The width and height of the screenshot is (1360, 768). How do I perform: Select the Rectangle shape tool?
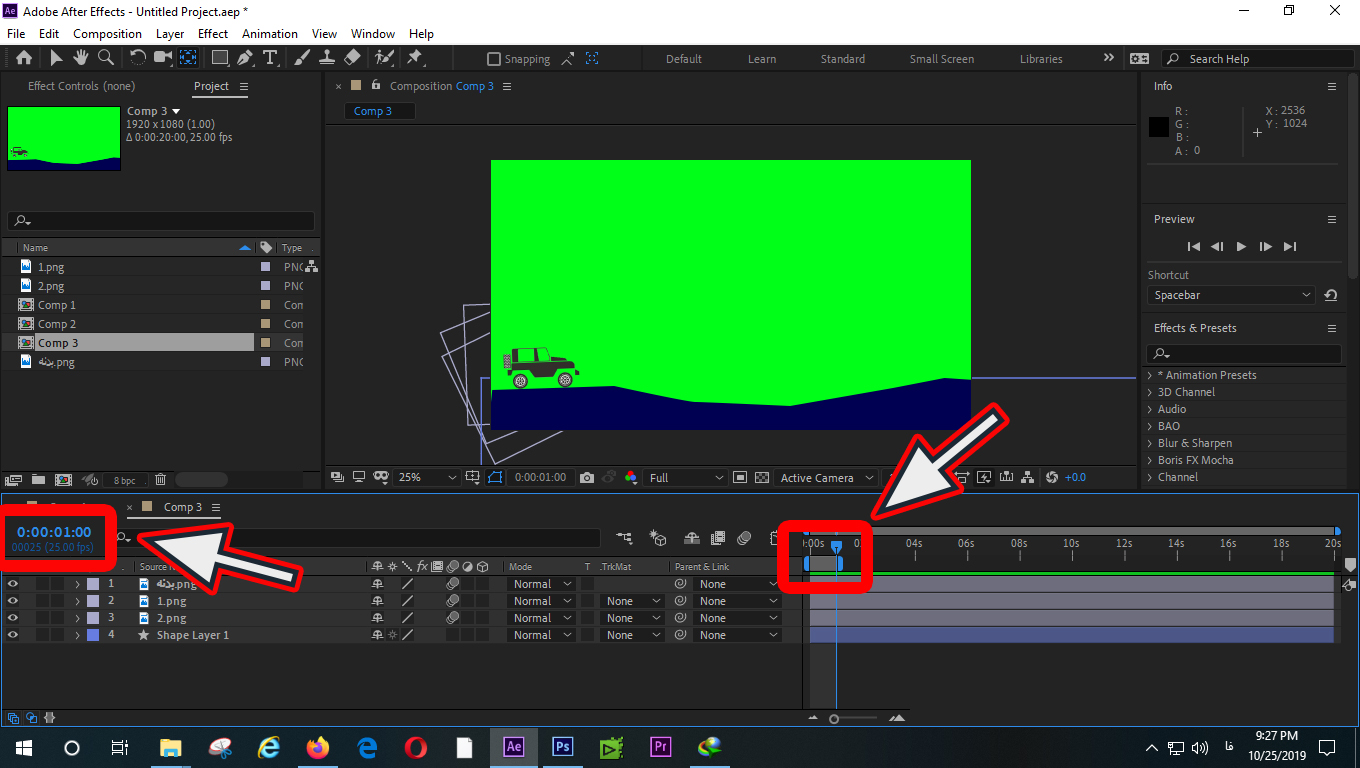[220, 58]
